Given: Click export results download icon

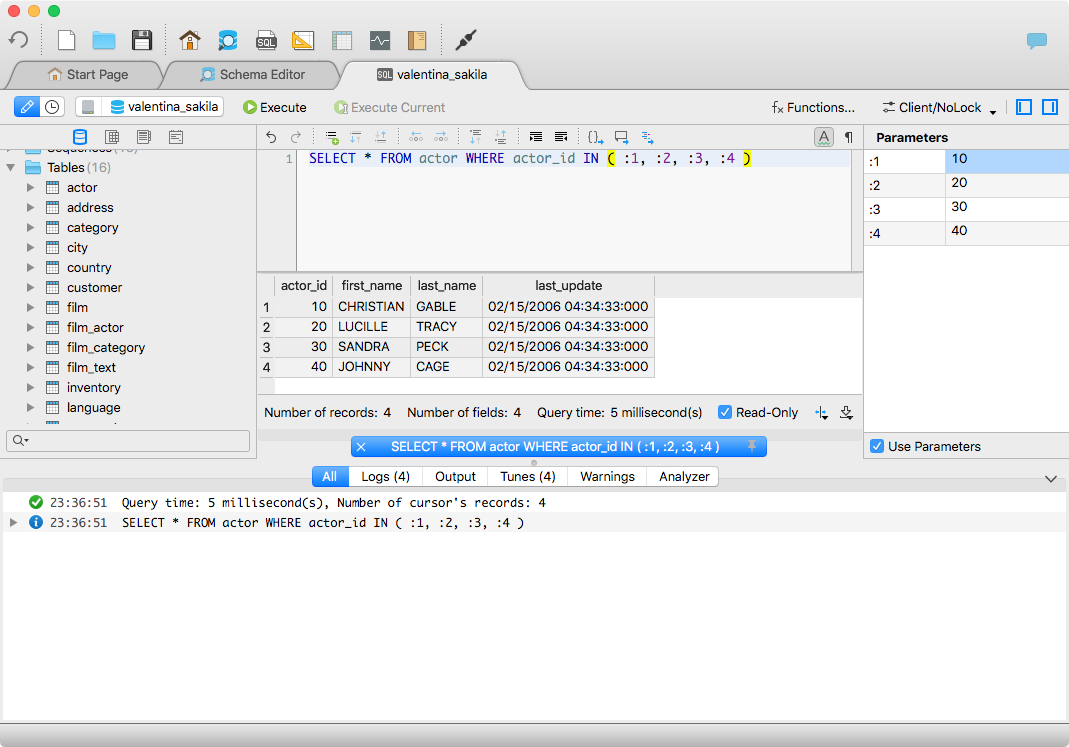Looking at the screenshot, I should coord(846,412).
